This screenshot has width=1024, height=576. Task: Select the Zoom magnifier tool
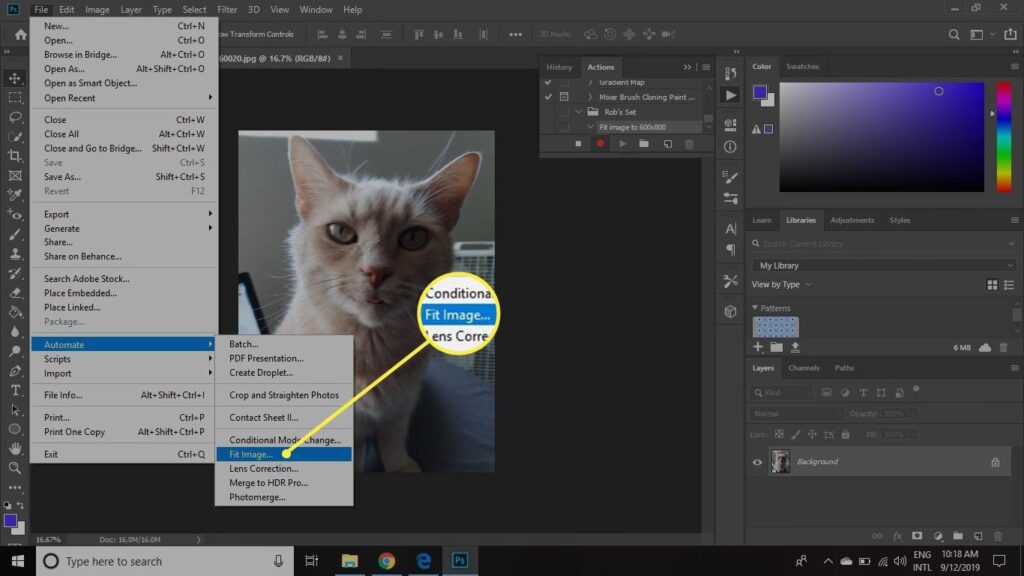[x=15, y=468]
